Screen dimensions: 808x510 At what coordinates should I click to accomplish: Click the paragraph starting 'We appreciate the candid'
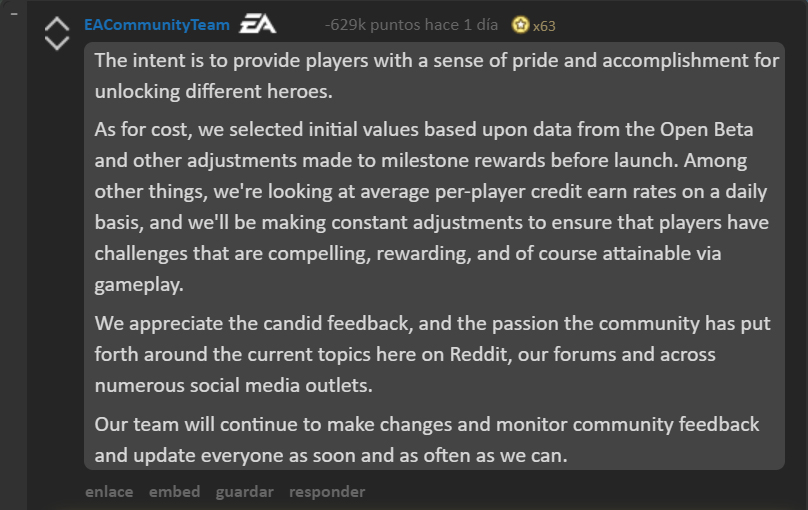click(x=433, y=354)
